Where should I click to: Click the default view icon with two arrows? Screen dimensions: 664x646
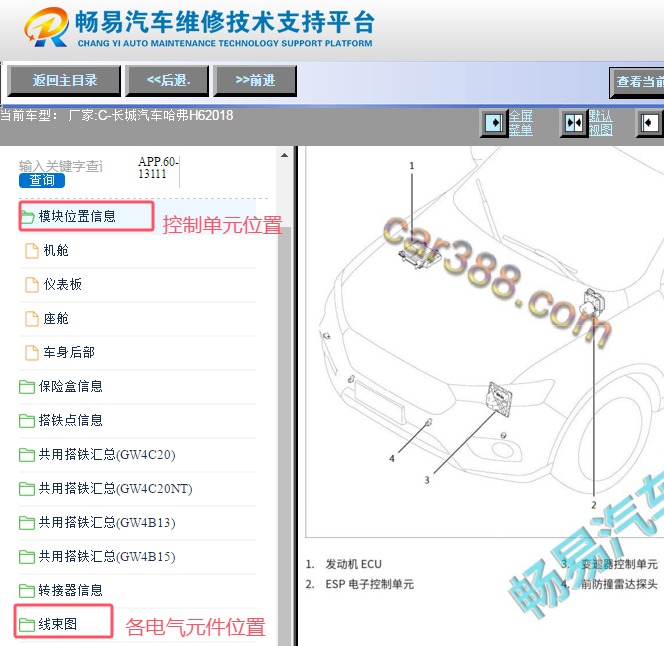click(x=574, y=123)
